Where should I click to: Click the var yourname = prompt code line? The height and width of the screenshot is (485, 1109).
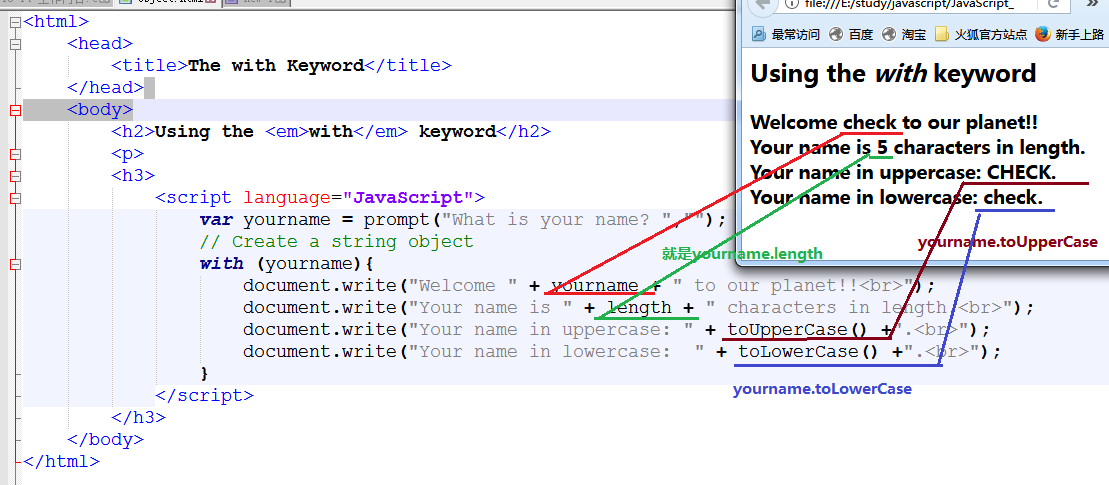click(x=463, y=220)
